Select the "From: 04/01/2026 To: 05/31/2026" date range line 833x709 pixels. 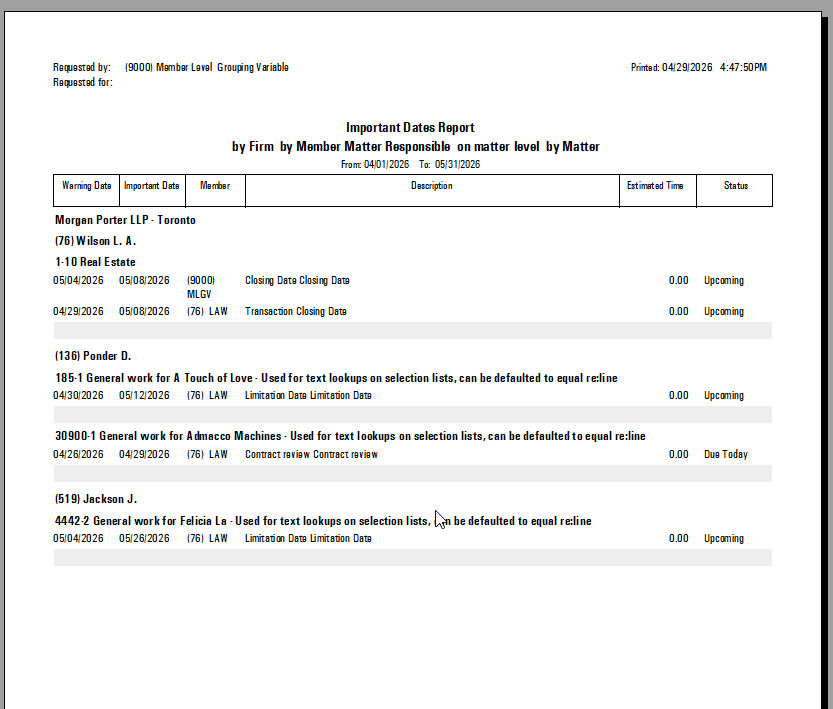(410, 165)
